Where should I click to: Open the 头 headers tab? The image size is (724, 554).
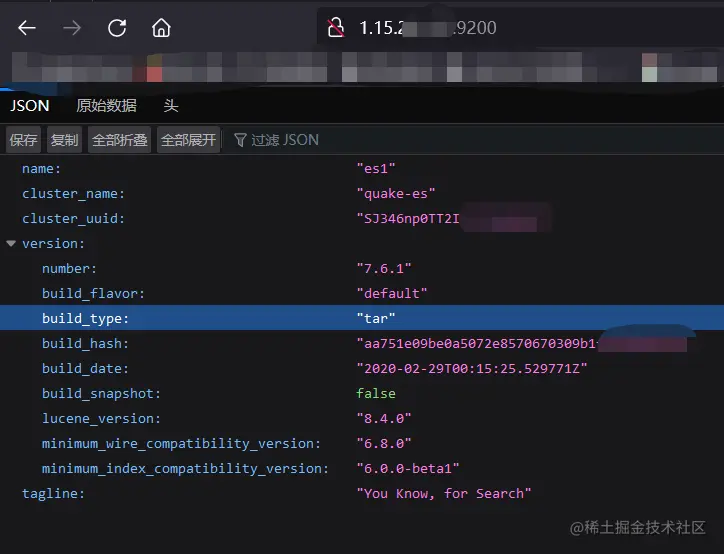tap(171, 106)
